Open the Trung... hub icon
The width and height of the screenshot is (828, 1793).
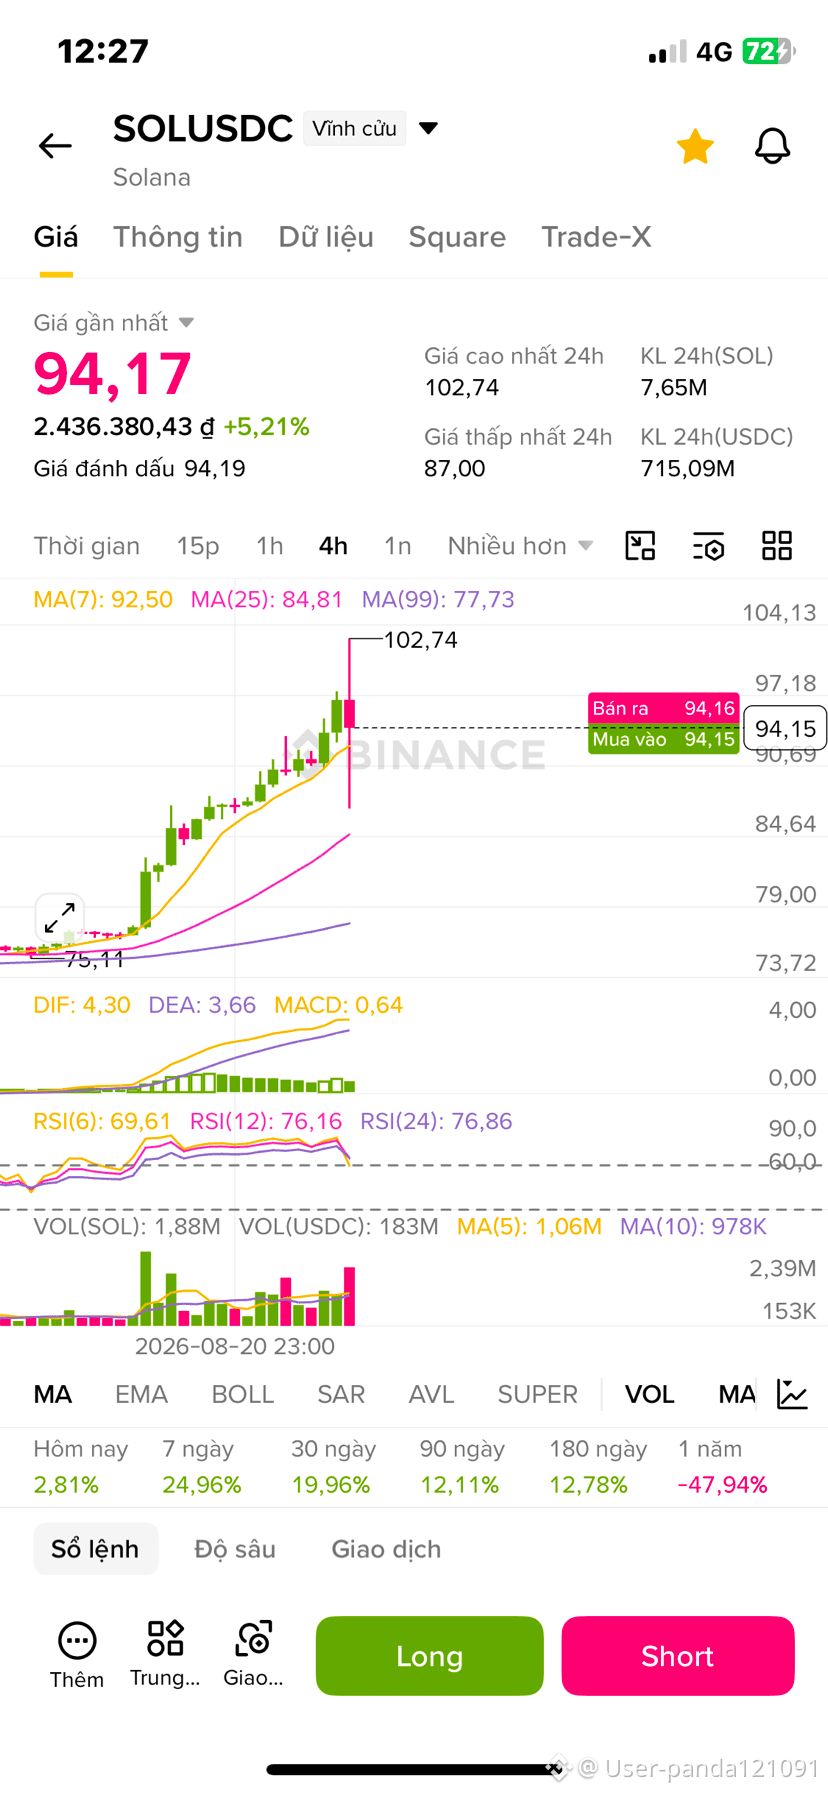click(x=165, y=1655)
